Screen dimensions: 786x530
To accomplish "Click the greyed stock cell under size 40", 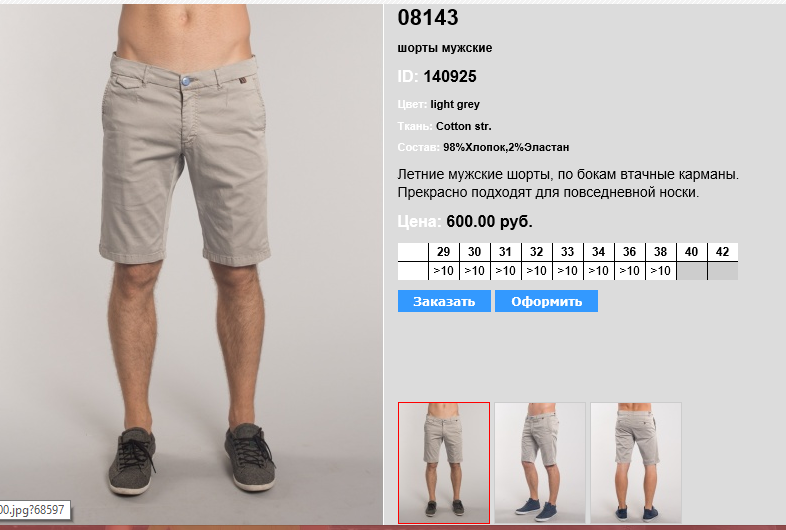I will pos(692,271).
